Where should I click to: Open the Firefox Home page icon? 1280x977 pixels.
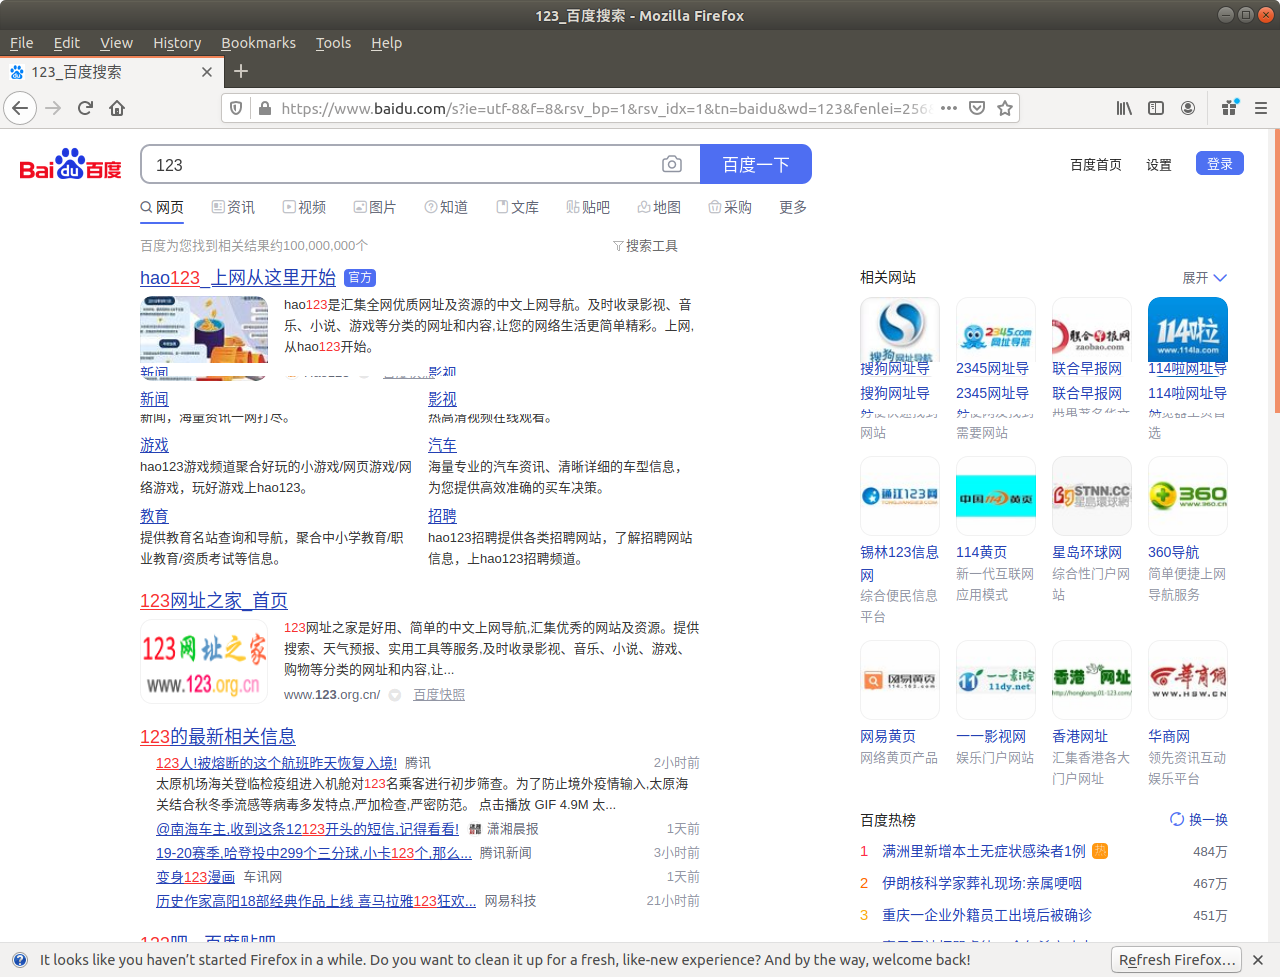tap(117, 108)
